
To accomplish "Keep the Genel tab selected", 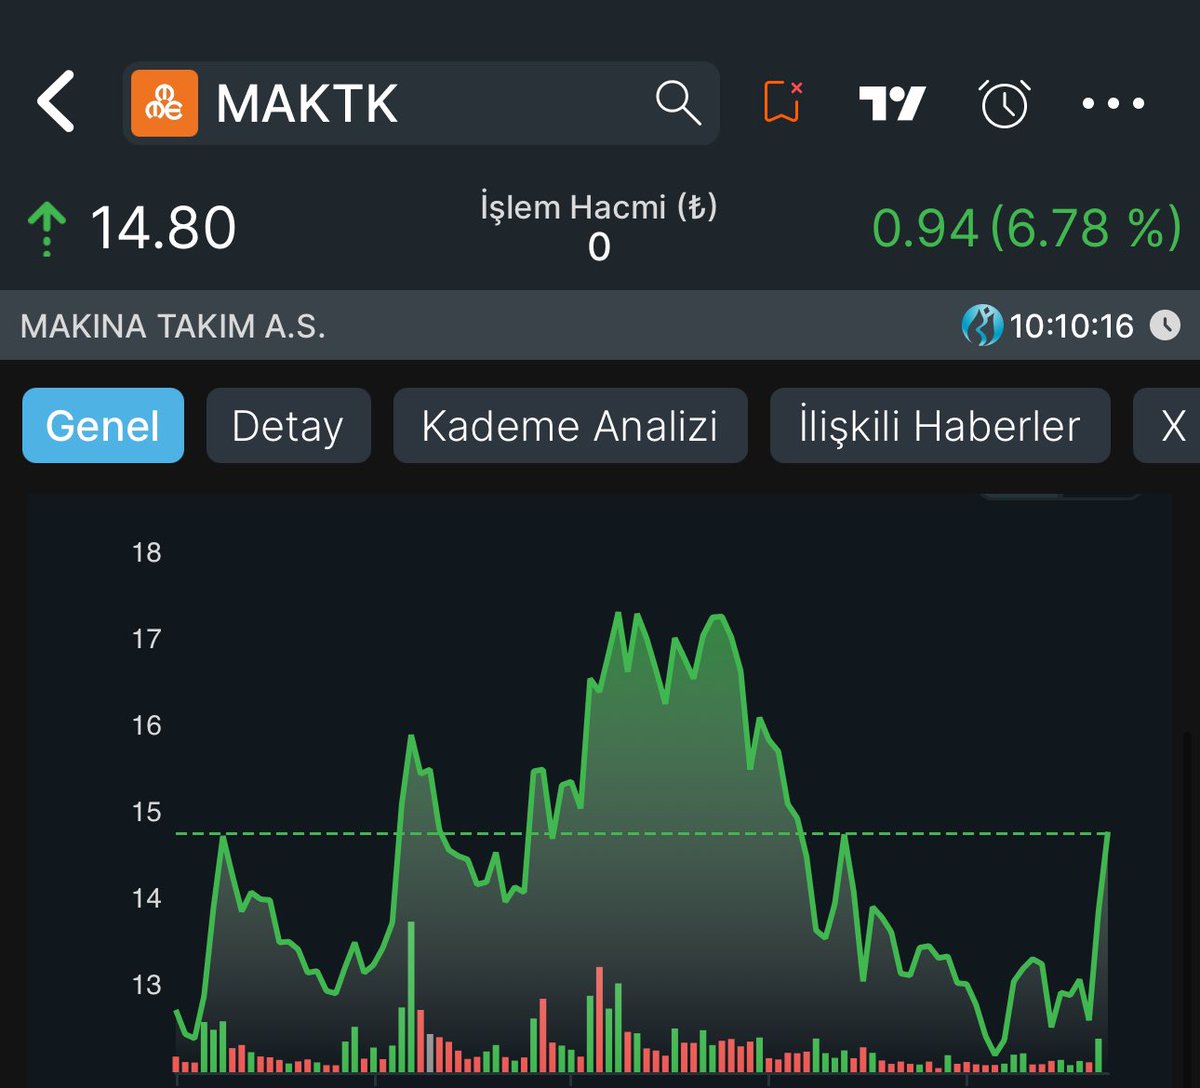I will (103, 425).
